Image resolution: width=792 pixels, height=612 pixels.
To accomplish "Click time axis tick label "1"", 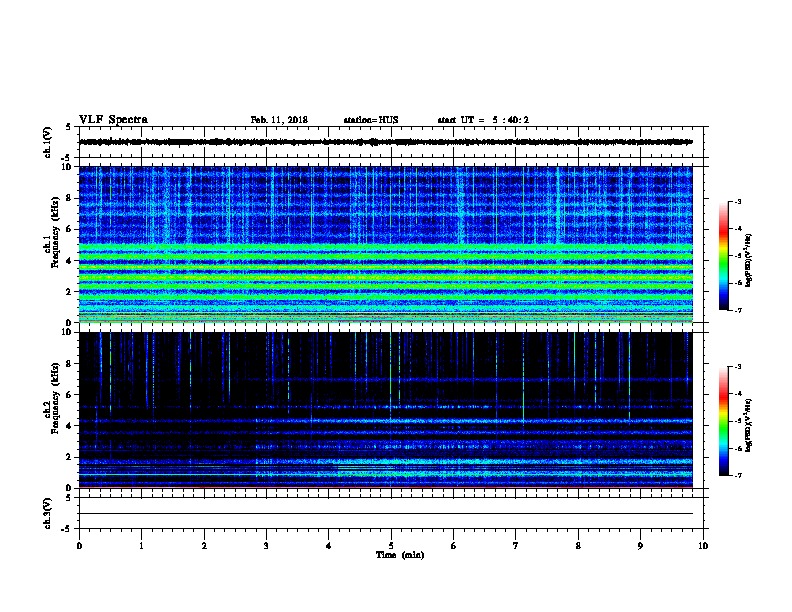I will click(141, 546).
